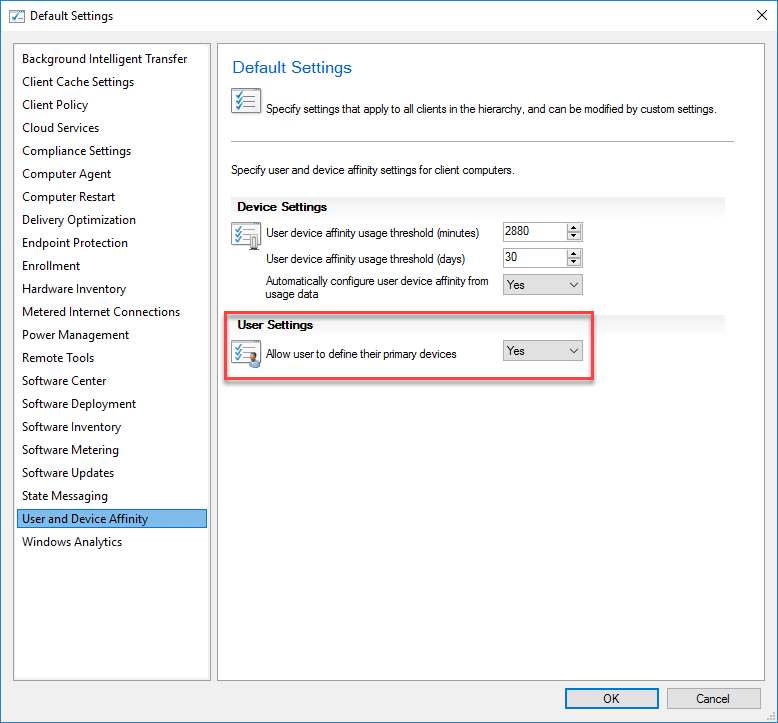The image size is (778, 723).
Task: Click the title bar window icon
Action: click(x=14, y=16)
